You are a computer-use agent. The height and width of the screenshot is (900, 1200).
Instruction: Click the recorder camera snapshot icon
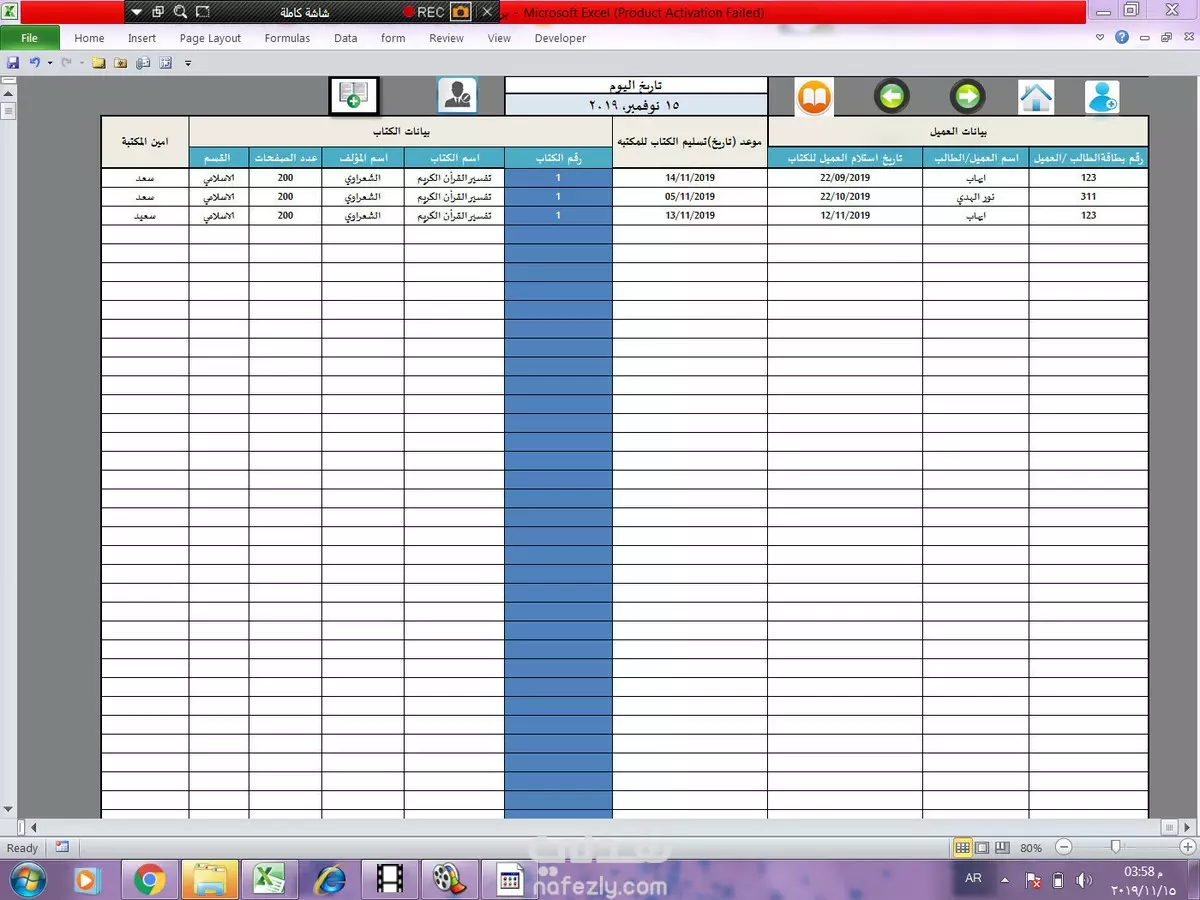pyautogui.click(x=461, y=12)
